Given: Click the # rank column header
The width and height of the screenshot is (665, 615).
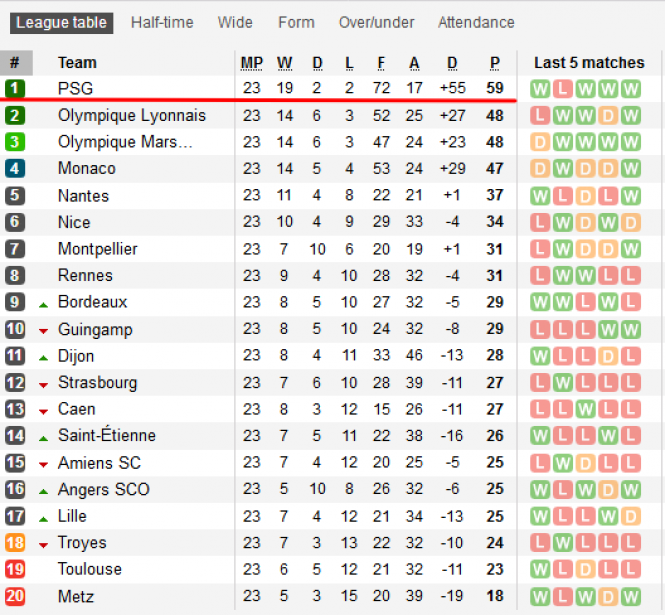Looking at the screenshot, I should (x=15, y=62).
